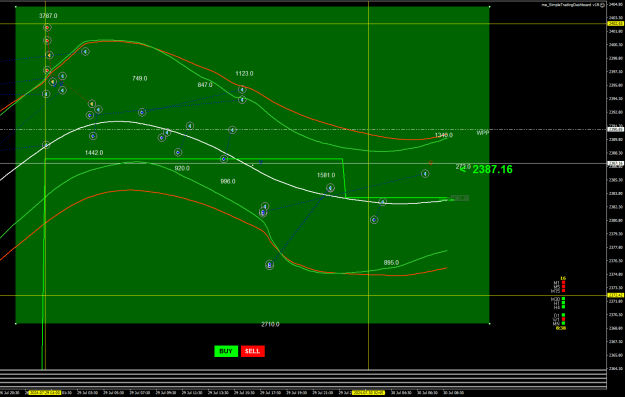Viewport: 625px width, 397px height.
Task: Click the lowest trade arrow marker on the chart
Action: pyautogui.click(x=270, y=265)
